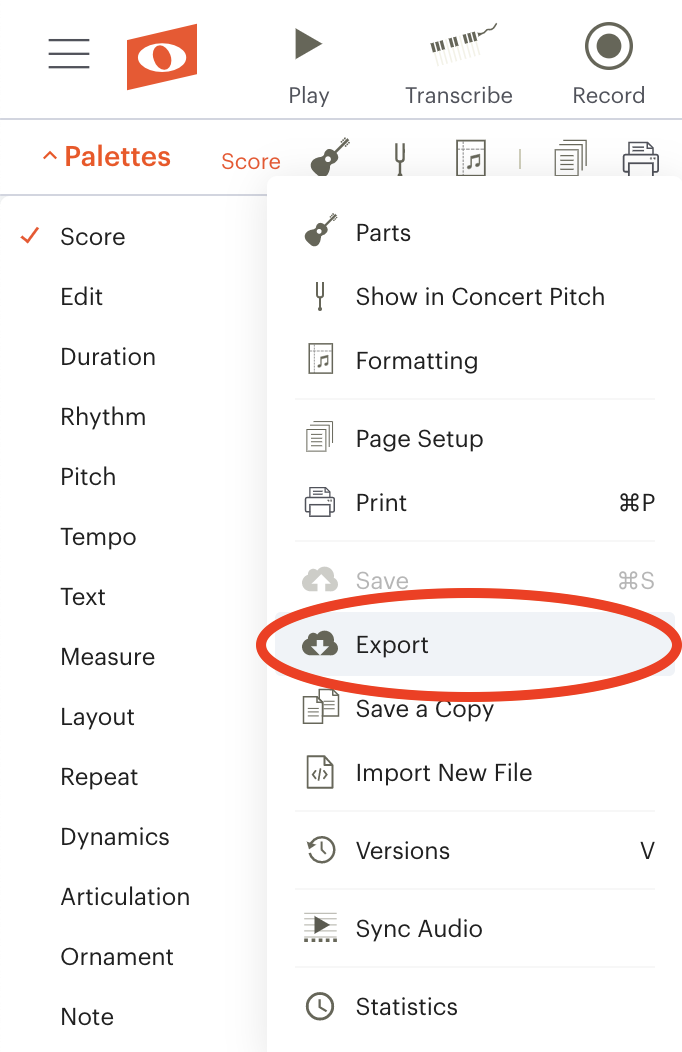Open the Score dropdown label
Screen dimensions: 682x1052
(x=251, y=161)
